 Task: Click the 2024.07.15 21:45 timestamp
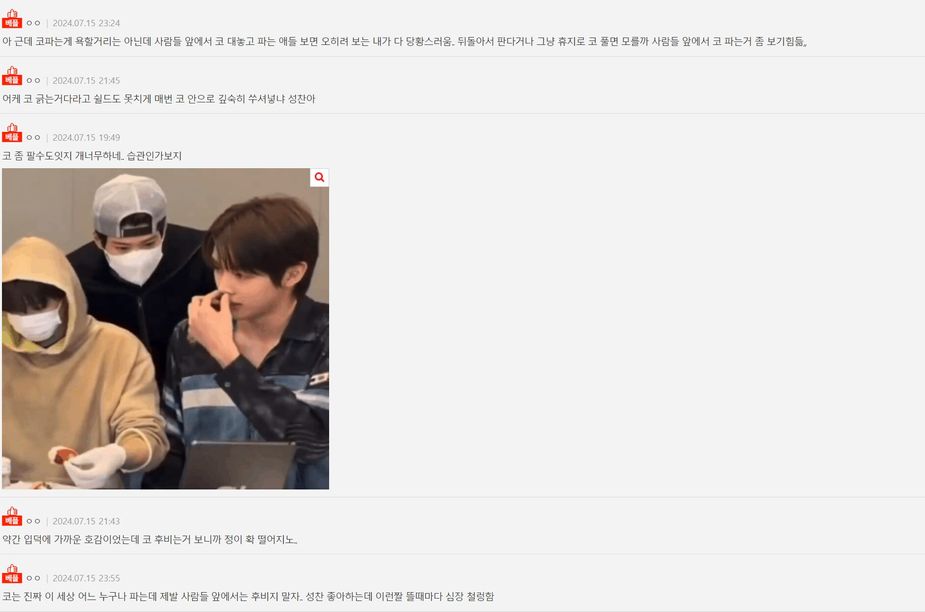(x=86, y=80)
